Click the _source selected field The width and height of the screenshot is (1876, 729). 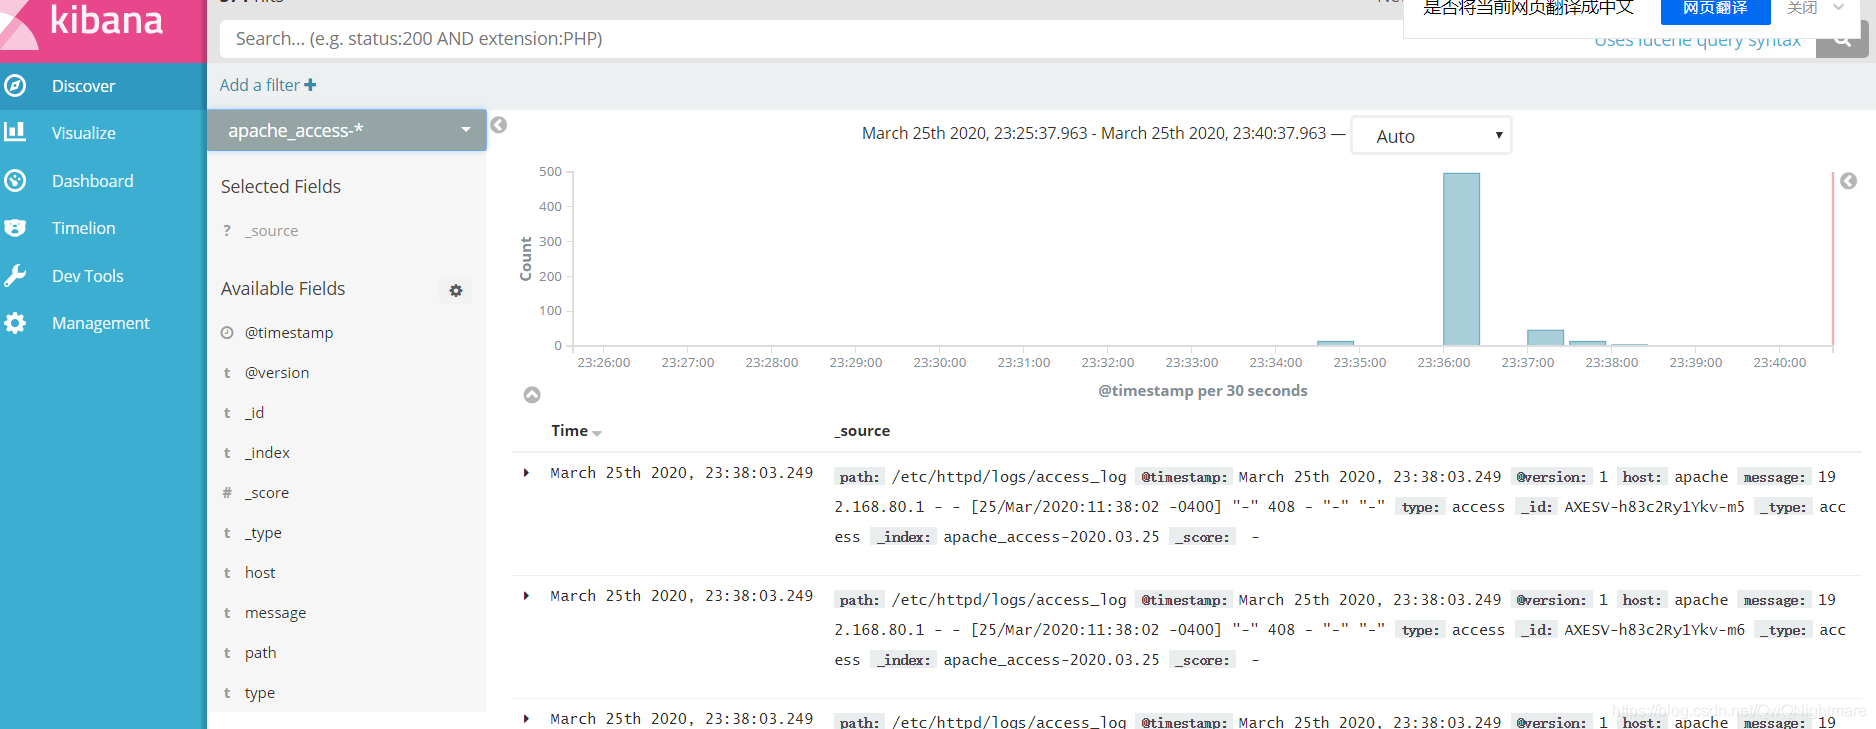pos(271,230)
